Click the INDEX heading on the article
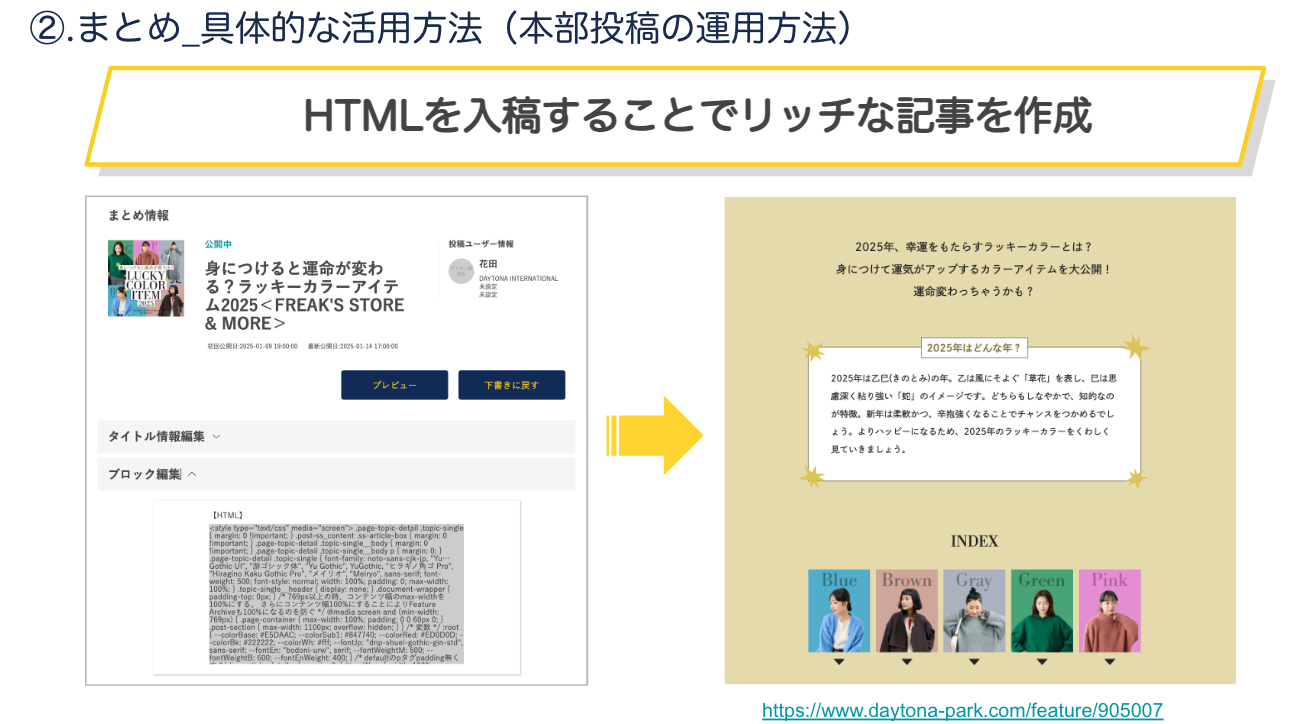The width and height of the screenshot is (1295, 724). point(975,541)
